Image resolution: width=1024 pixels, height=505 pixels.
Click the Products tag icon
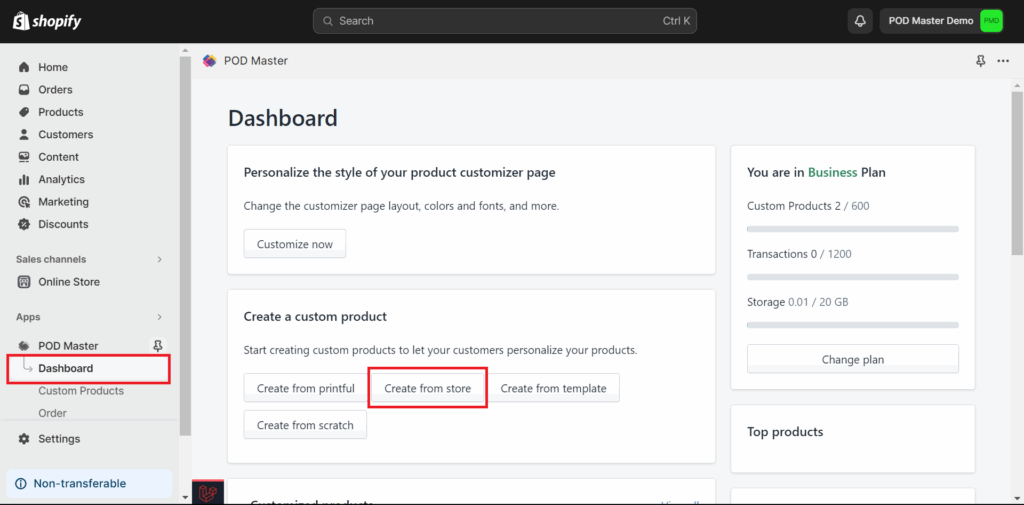[24, 112]
